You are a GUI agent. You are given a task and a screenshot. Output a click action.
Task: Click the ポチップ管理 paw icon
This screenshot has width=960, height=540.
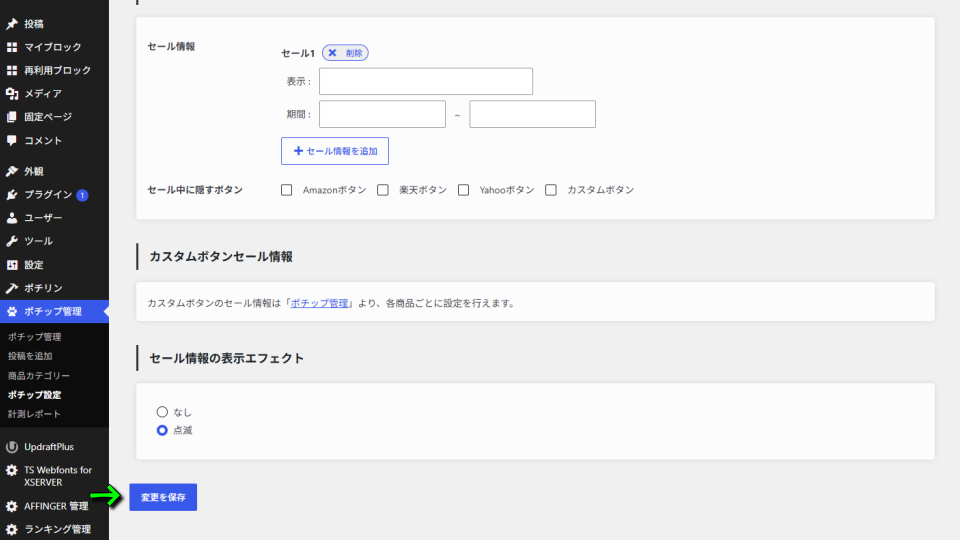point(12,312)
